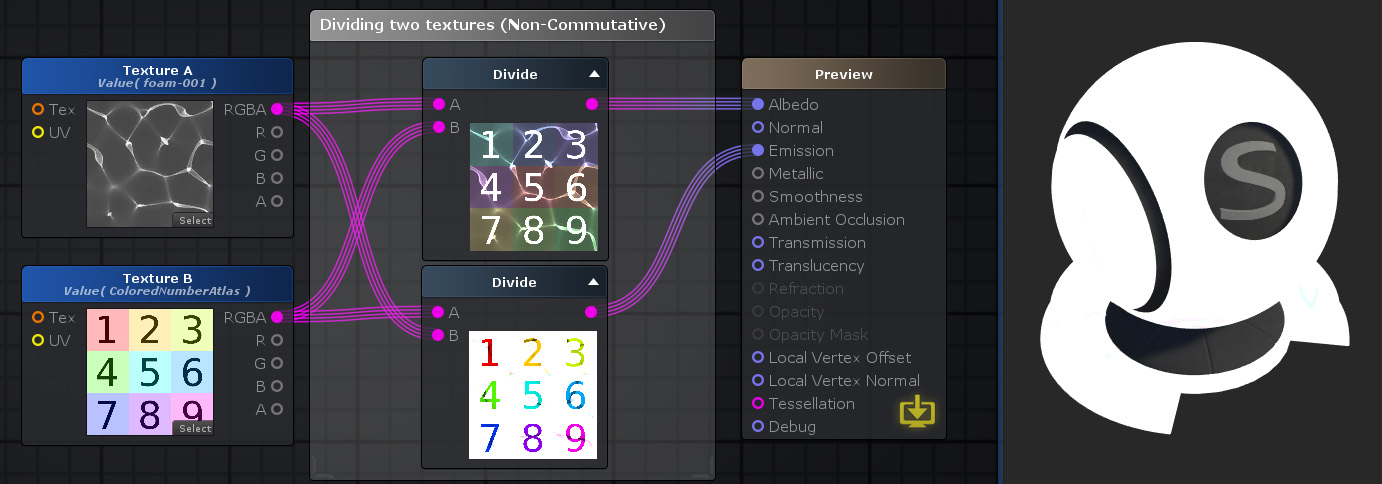Click the output port of the upper Divide node
This screenshot has height=484, width=1382.
(592, 104)
